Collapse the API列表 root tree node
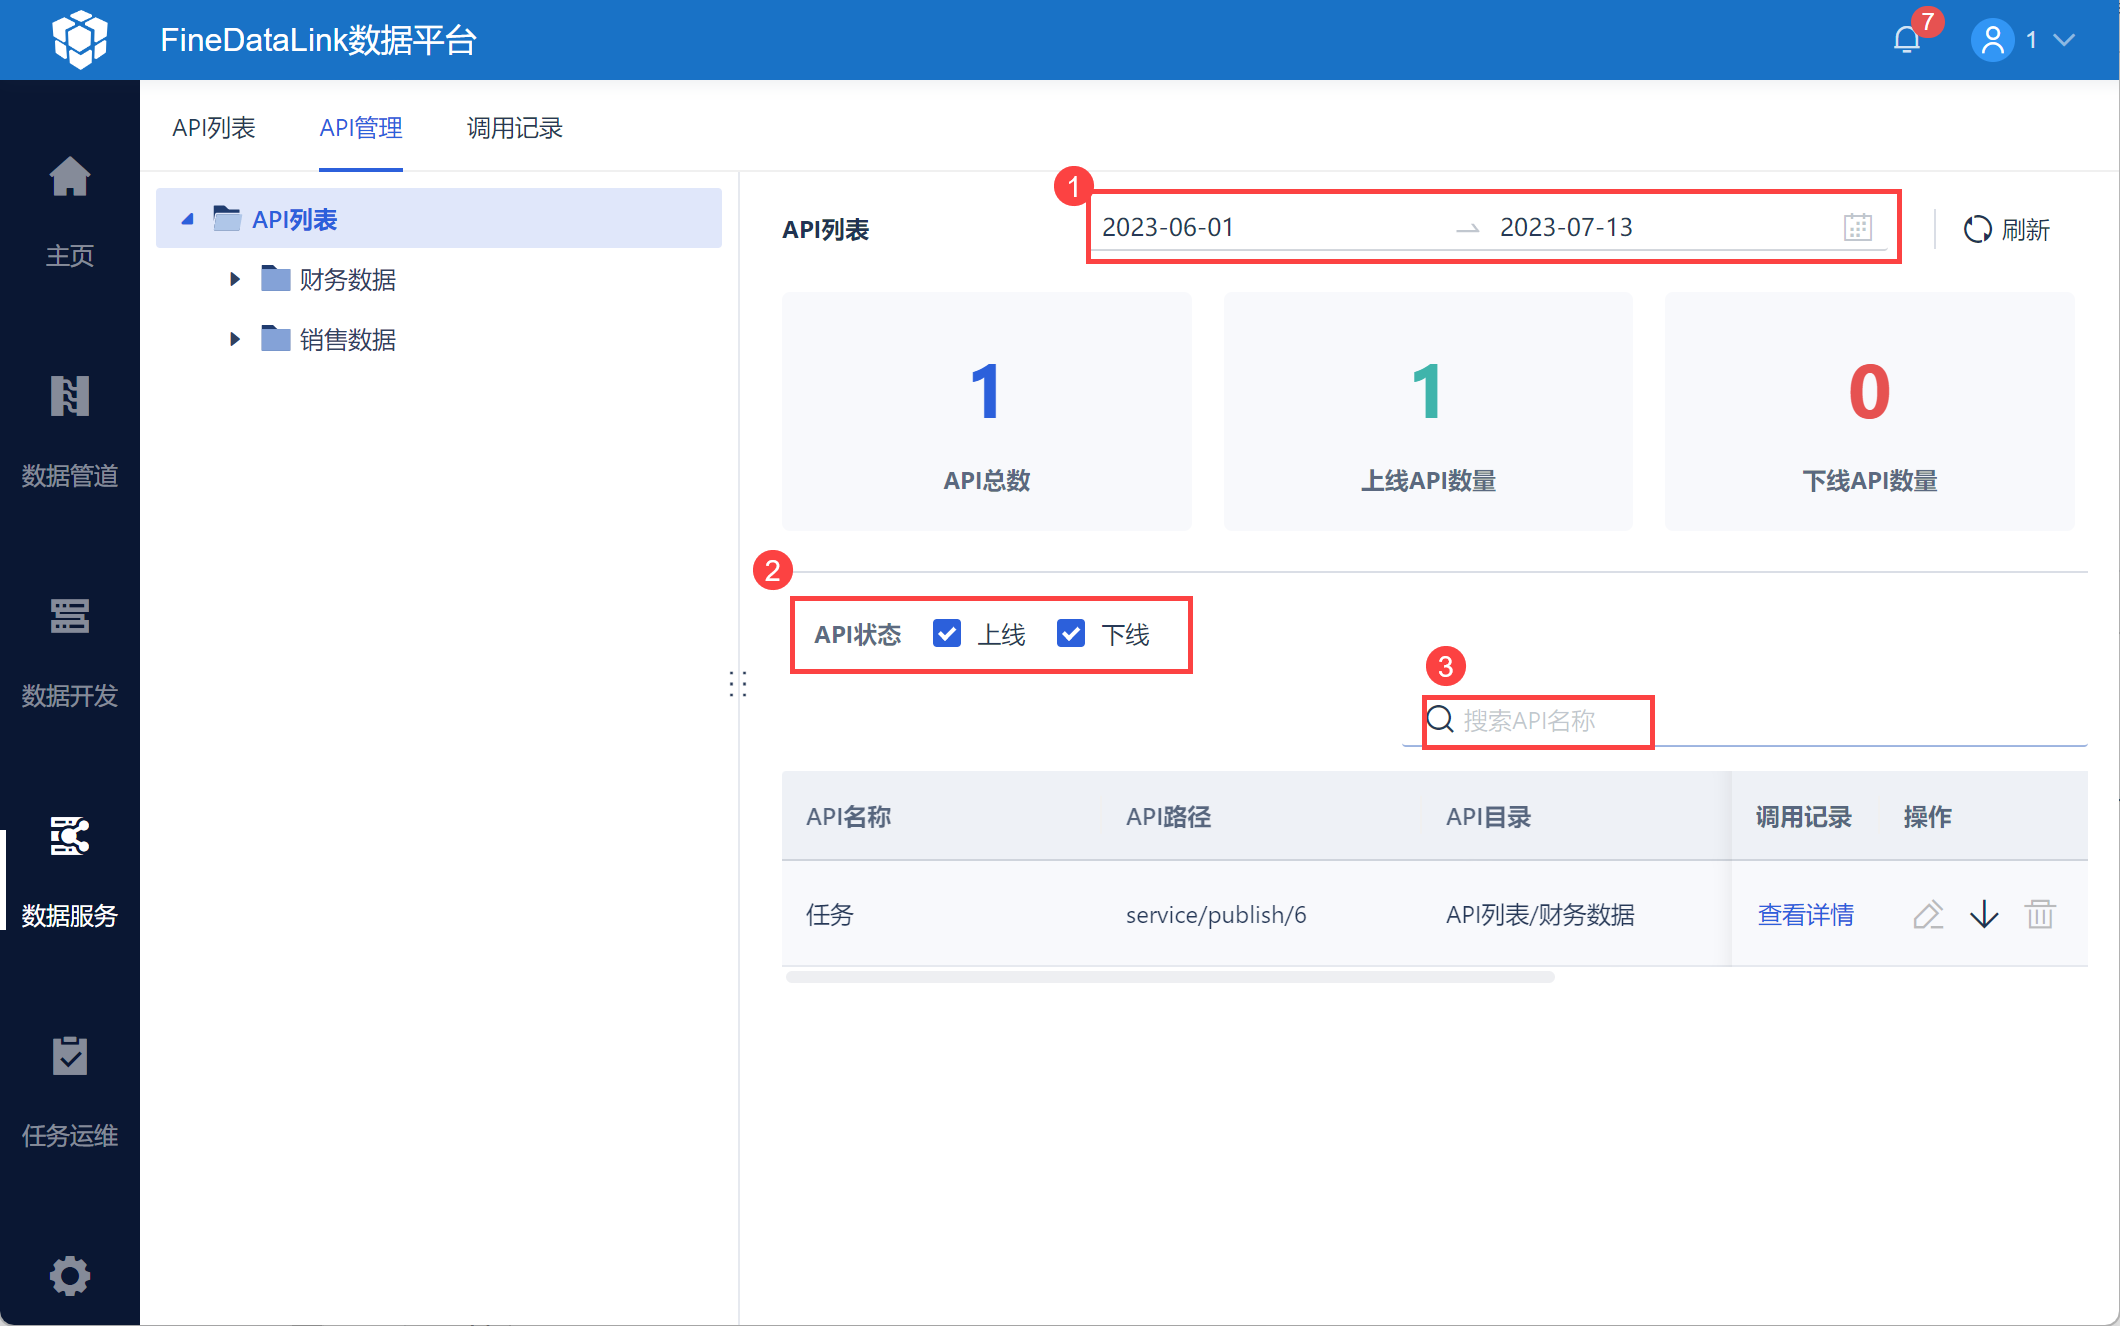This screenshot has width=2120, height=1326. 187,219
